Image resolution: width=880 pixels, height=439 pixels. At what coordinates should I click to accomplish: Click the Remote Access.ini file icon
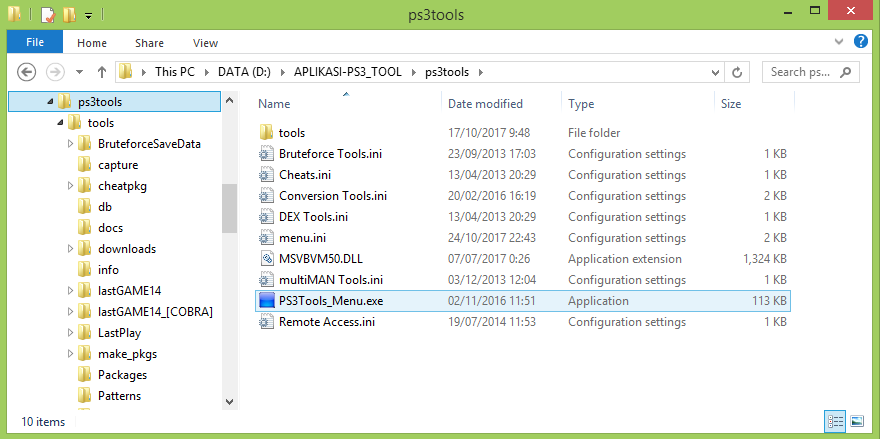click(267, 322)
